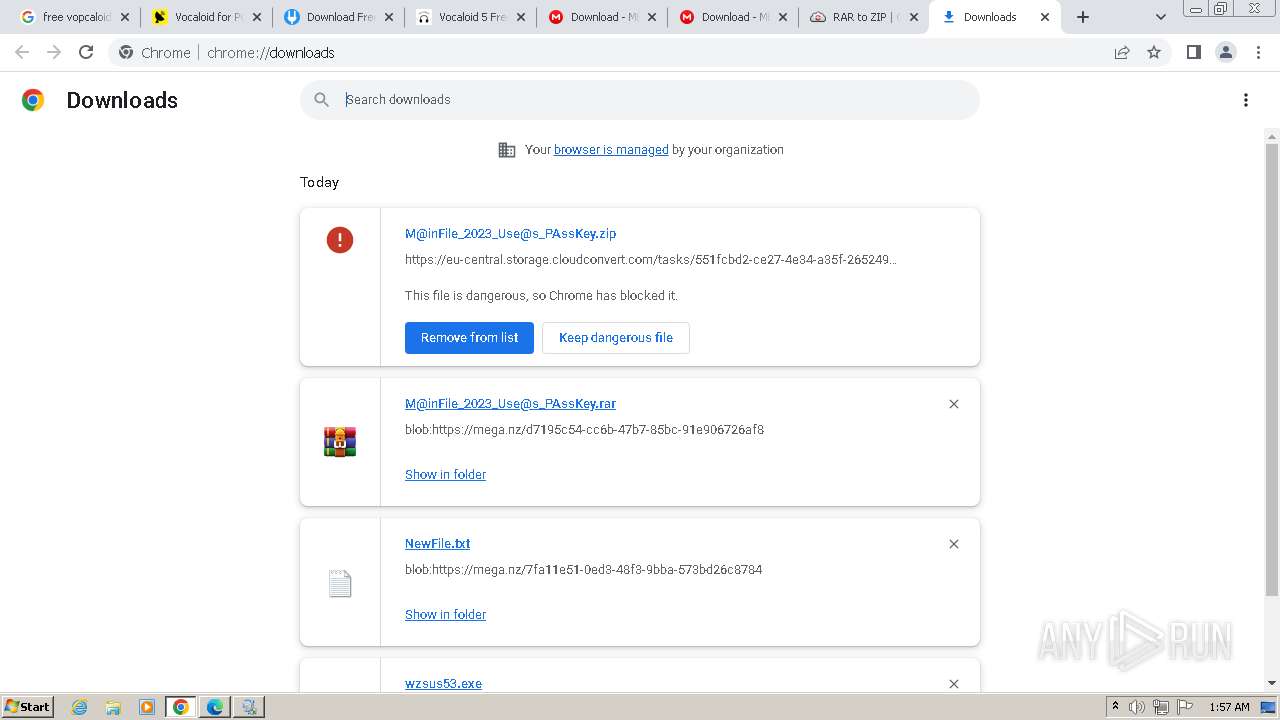The height and width of the screenshot is (720, 1280).
Task: Click the cloudconvert source URL text
Action: point(651,259)
